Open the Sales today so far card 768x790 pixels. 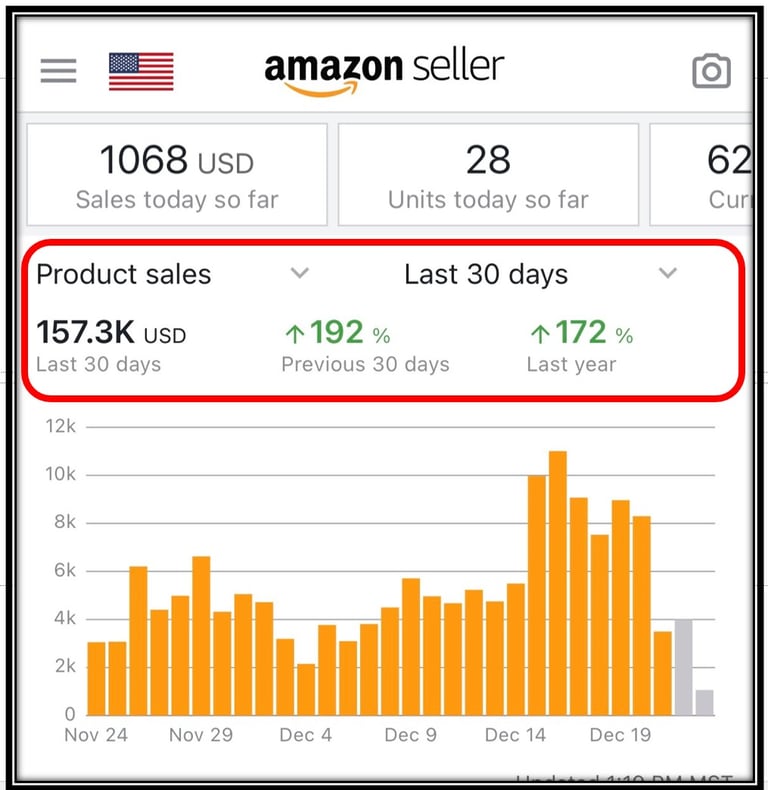[177, 175]
